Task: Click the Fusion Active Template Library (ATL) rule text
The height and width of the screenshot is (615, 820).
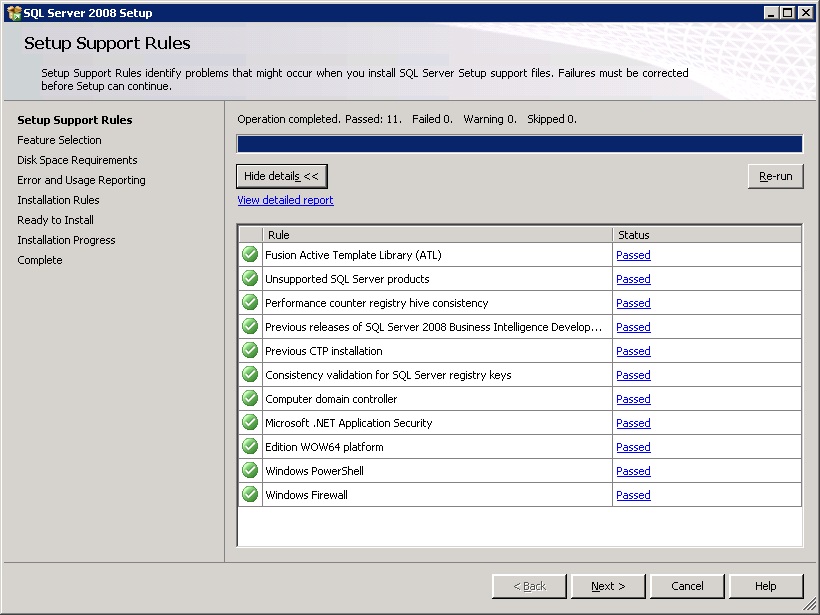Action: [x=354, y=255]
